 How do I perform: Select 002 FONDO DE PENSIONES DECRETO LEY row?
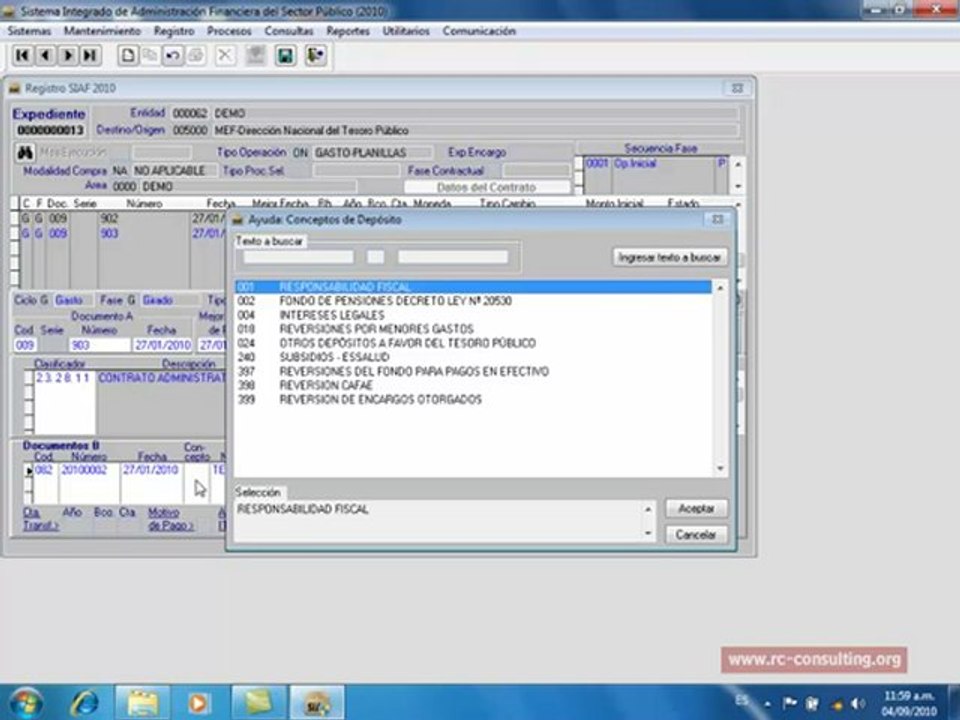[x=473, y=301]
